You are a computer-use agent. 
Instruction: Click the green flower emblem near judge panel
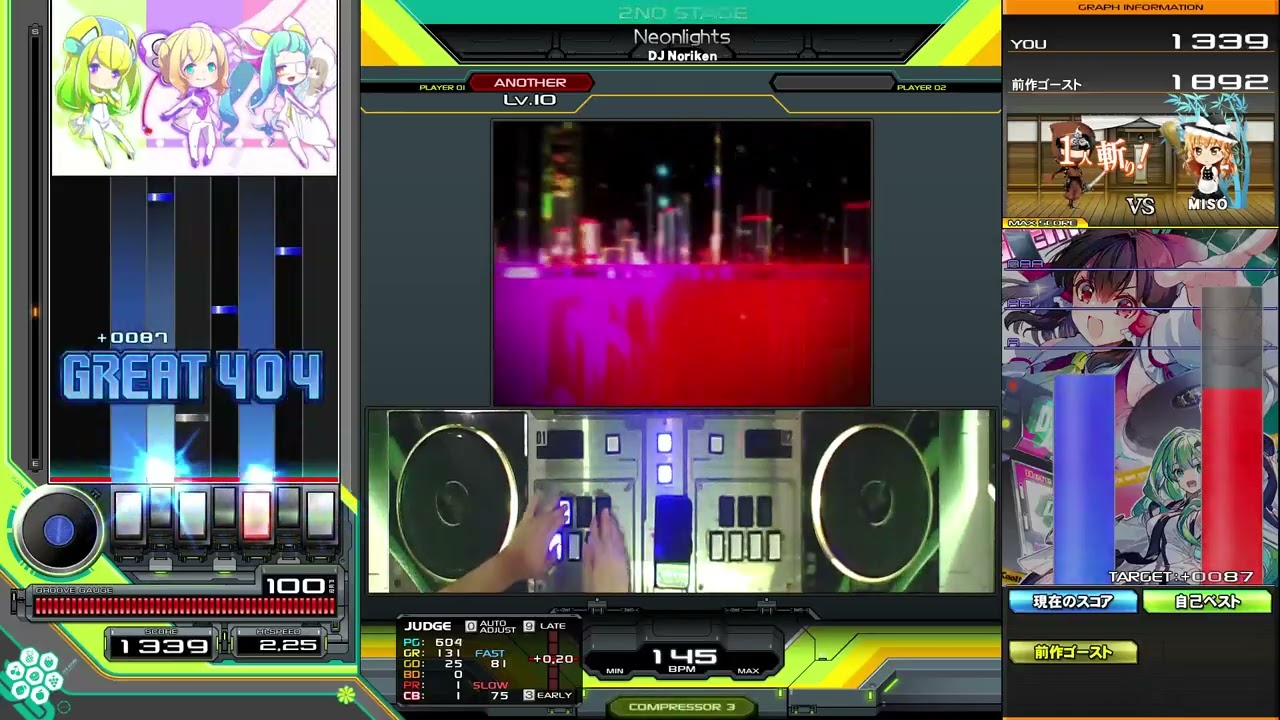(x=346, y=693)
